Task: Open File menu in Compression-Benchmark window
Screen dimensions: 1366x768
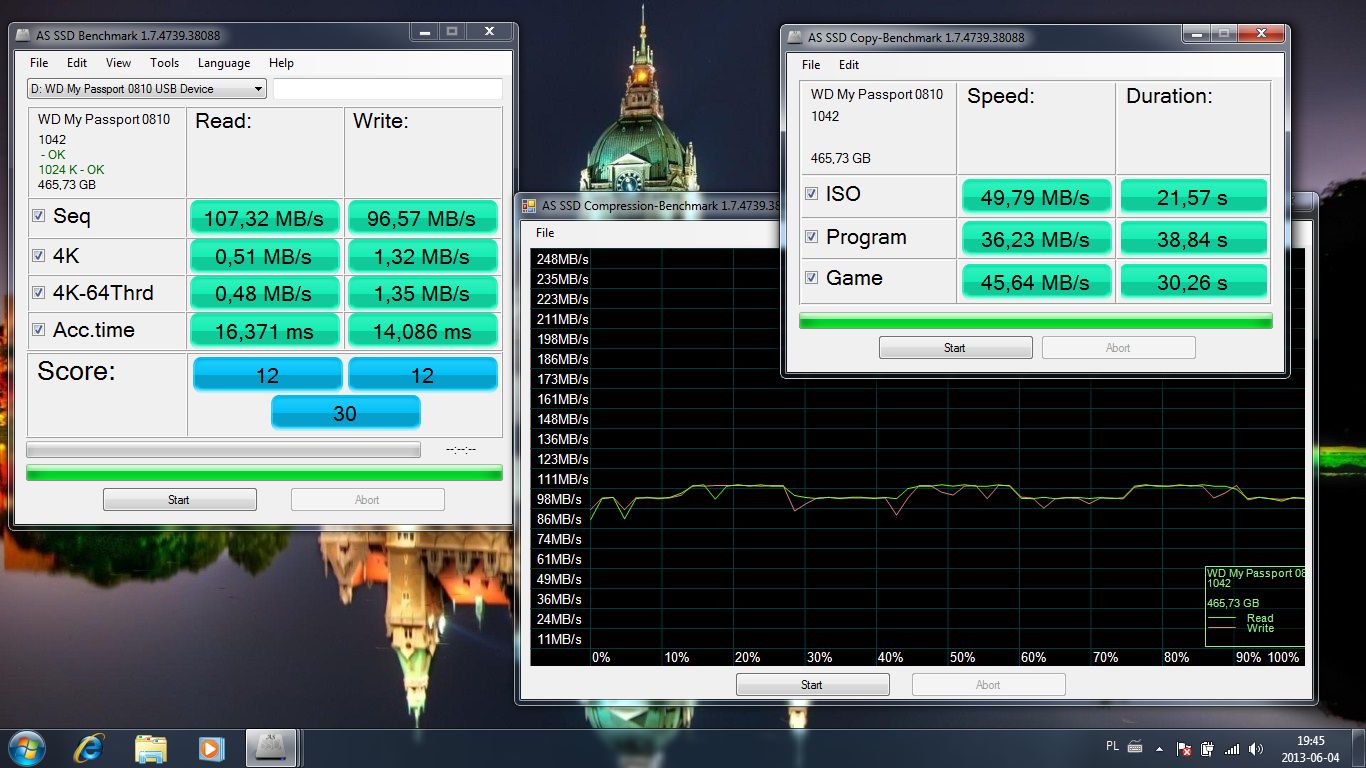Action: click(545, 233)
